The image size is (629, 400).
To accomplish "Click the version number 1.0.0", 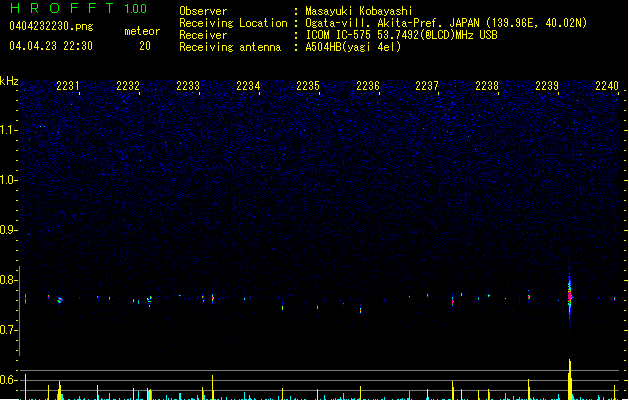I will click(135, 8).
